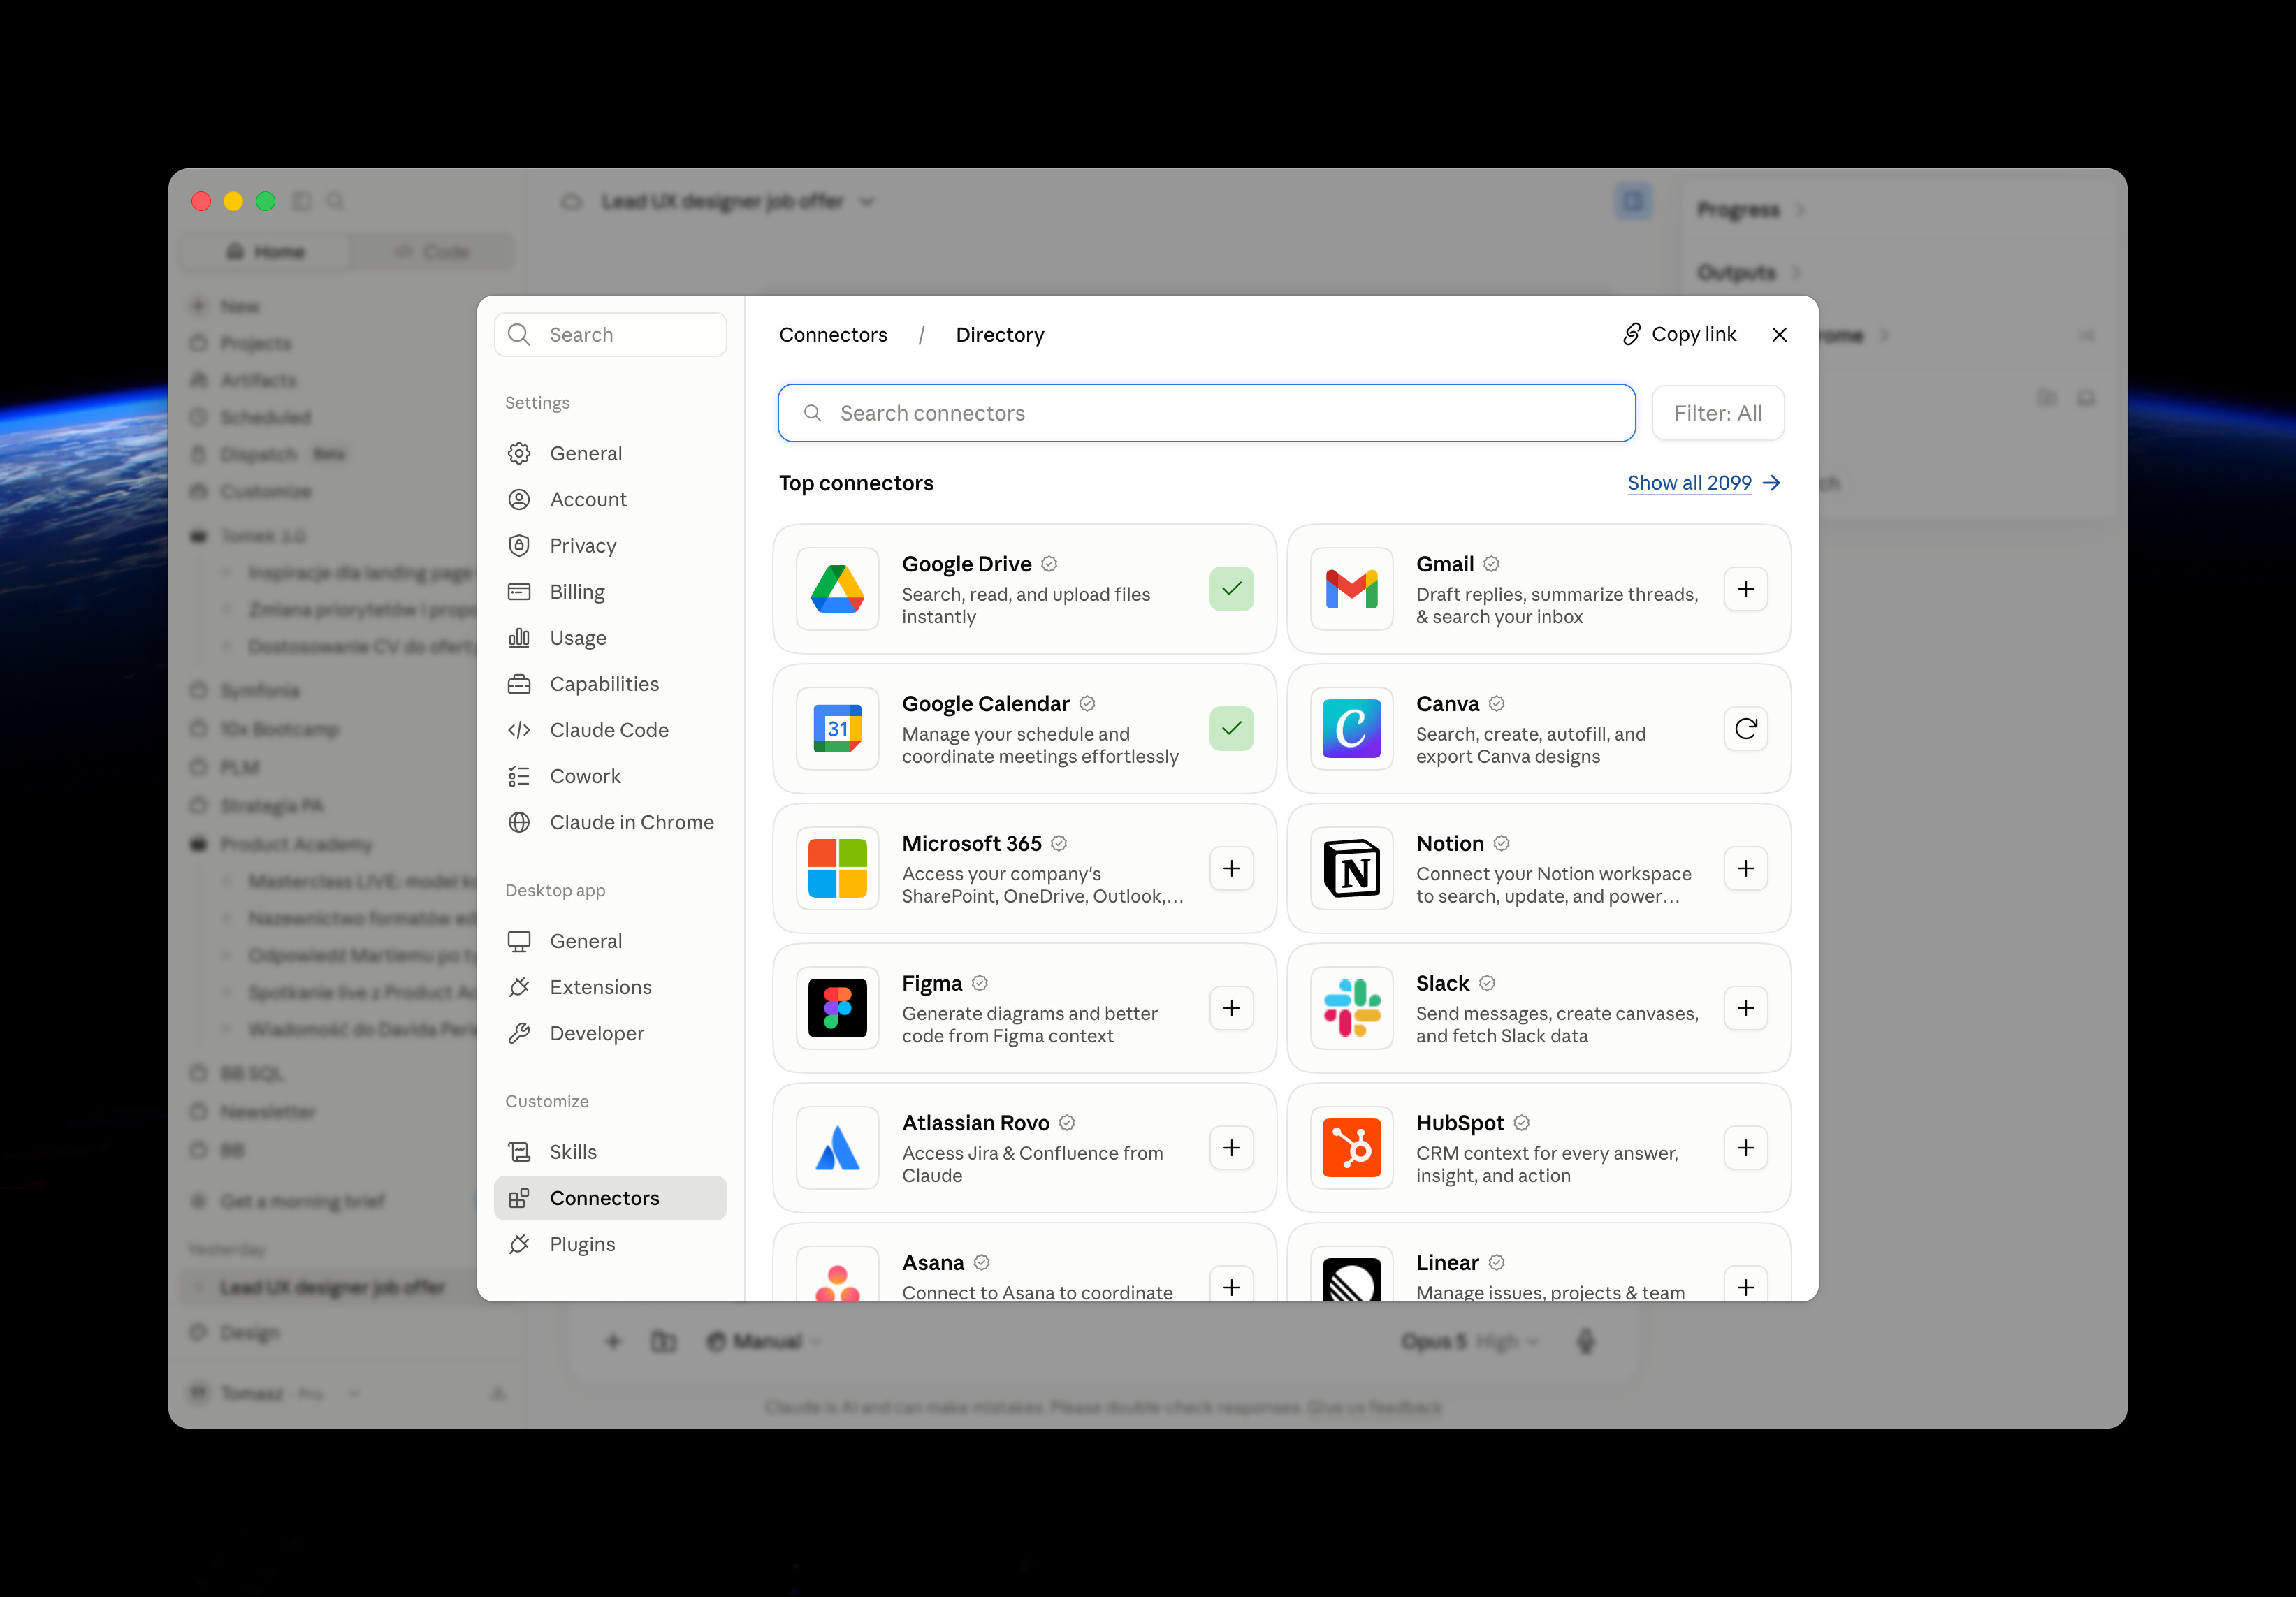The height and width of the screenshot is (1597, 2296).
Task: Toggle the Google Calendar connected checkmark
Action: (x=1232, y=729)
